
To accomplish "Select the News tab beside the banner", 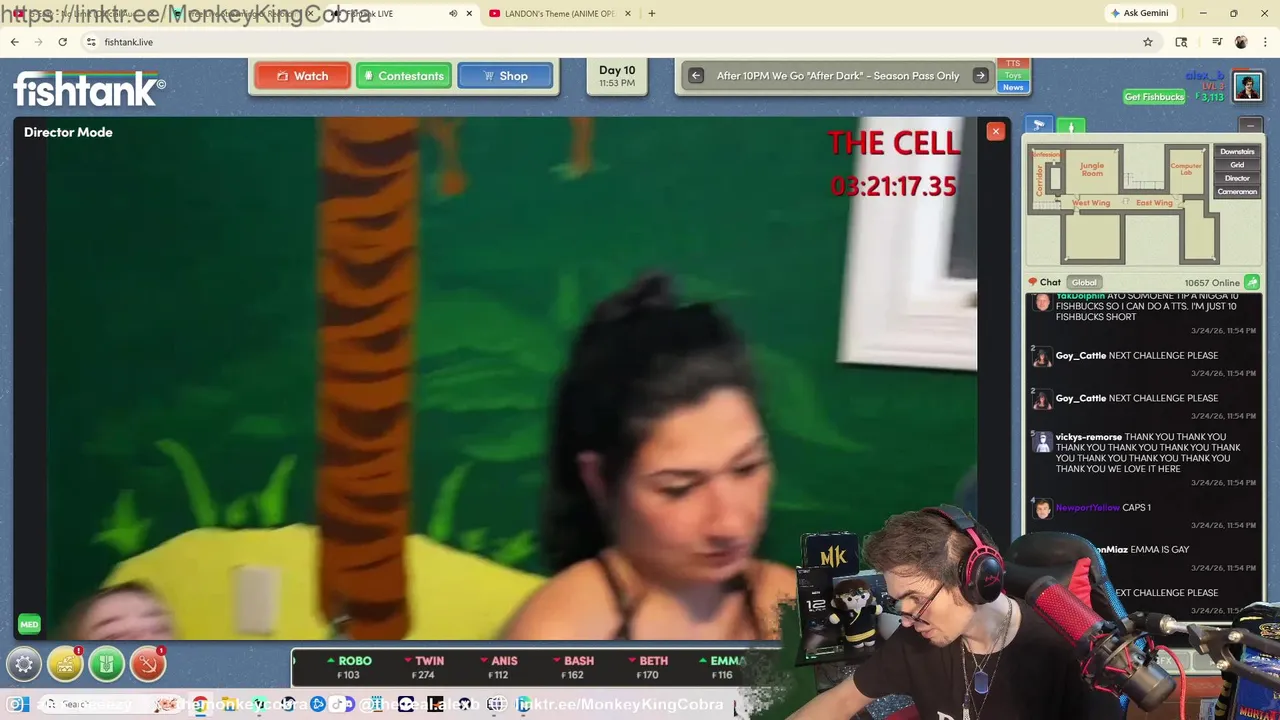I will (x=1013, y=87).
